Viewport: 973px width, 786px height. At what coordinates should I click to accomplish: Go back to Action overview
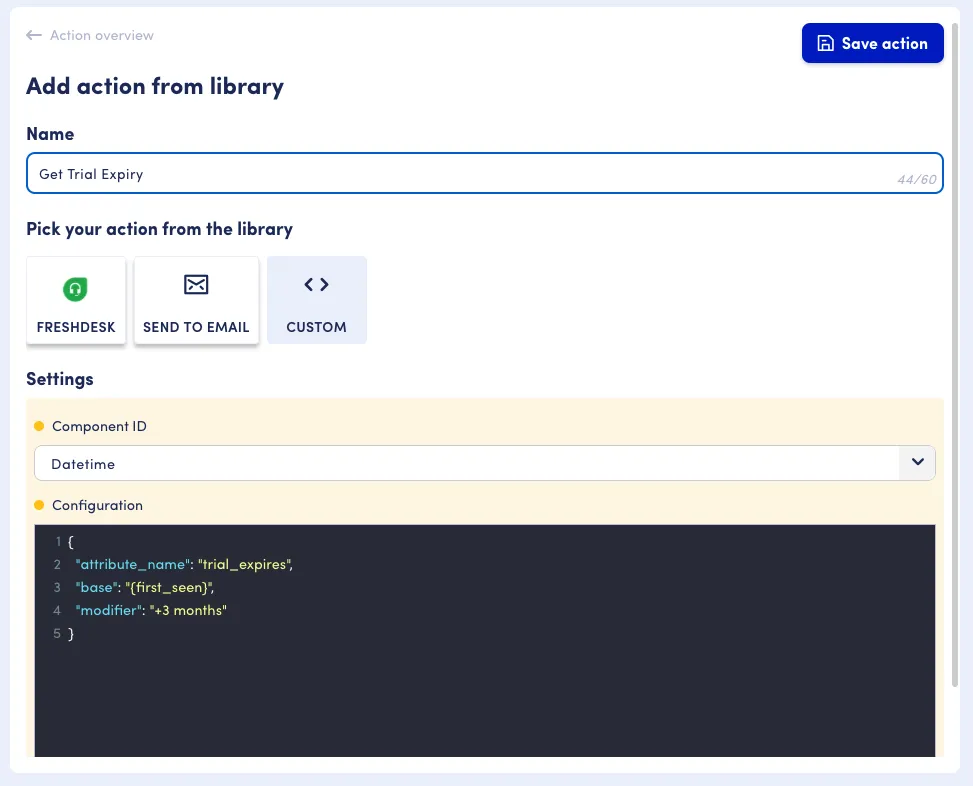[x=102, y=35]
